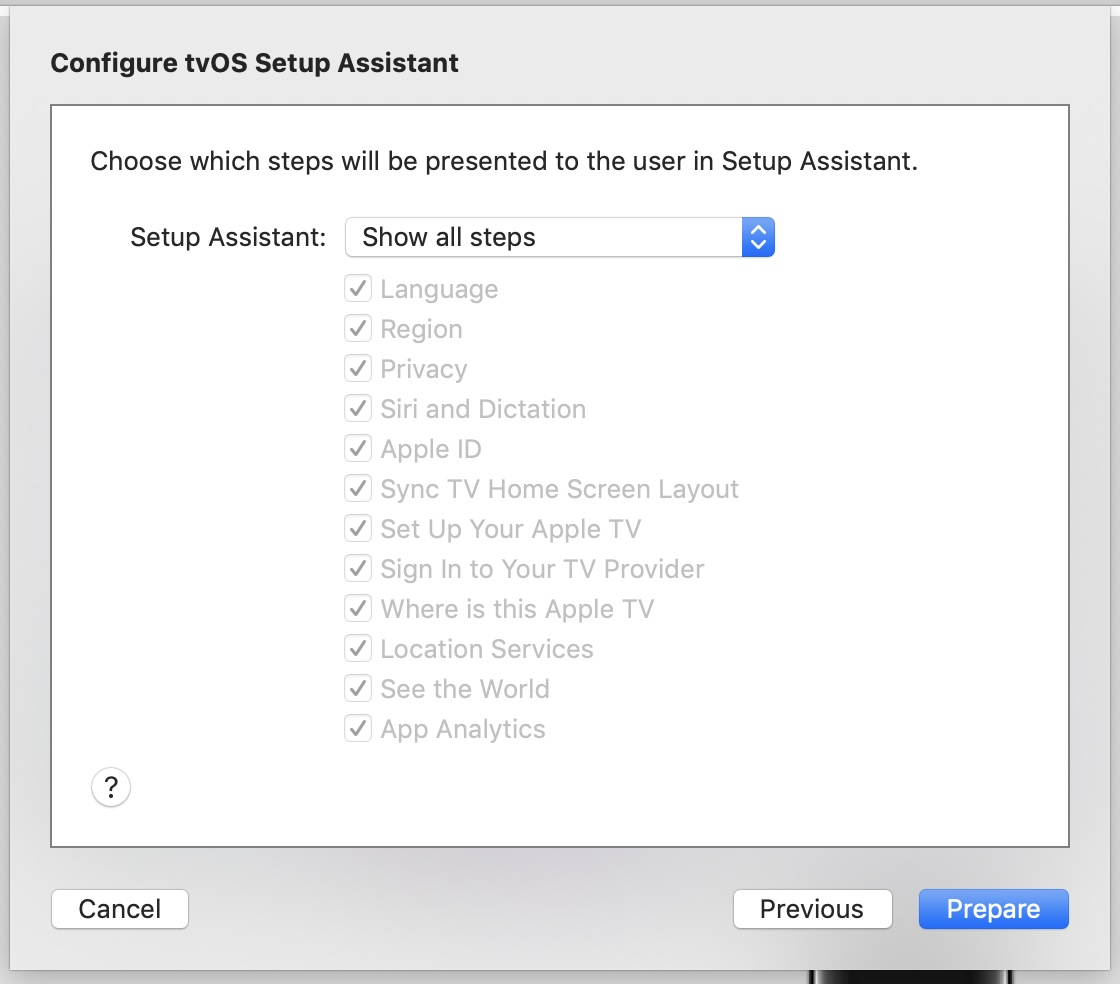Toggle the Language checkbox
The height and width of the screenshot is (984, 1120).
coord(358,289)
